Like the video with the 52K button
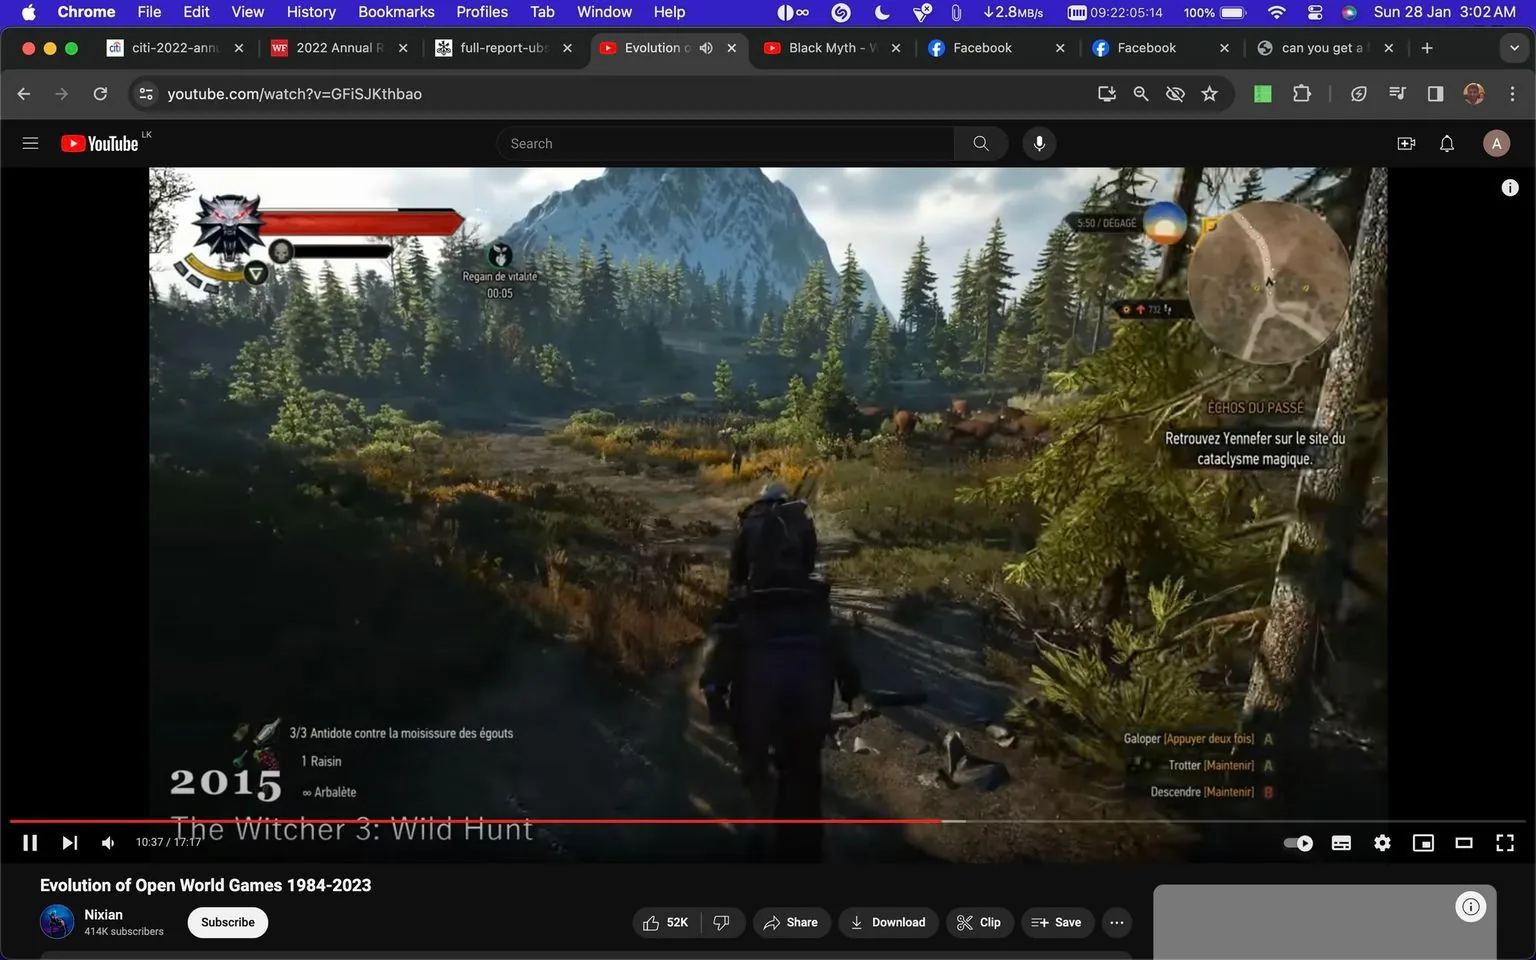The width and height of the screenshot is (1536, 960). click(x=665, y=922)
